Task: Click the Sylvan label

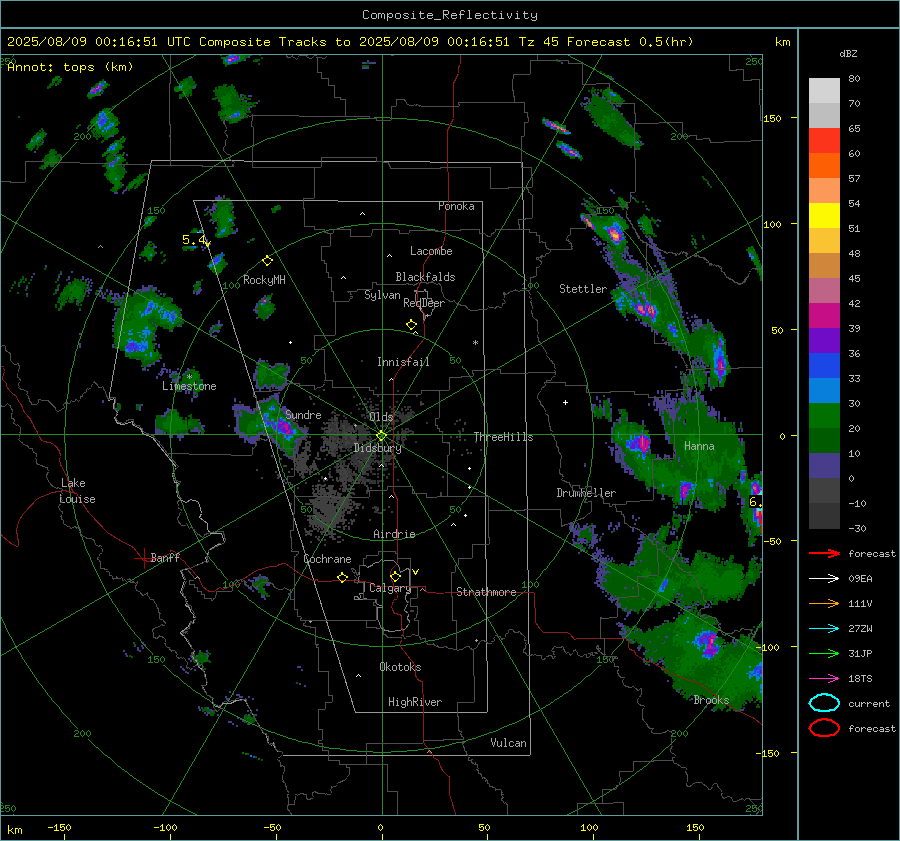Action: [382, 295]
